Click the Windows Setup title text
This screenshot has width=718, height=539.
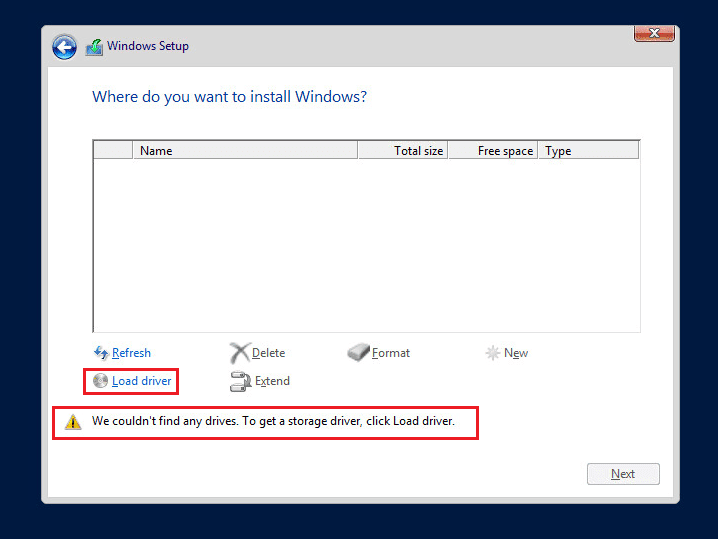(x=148, y=46)
